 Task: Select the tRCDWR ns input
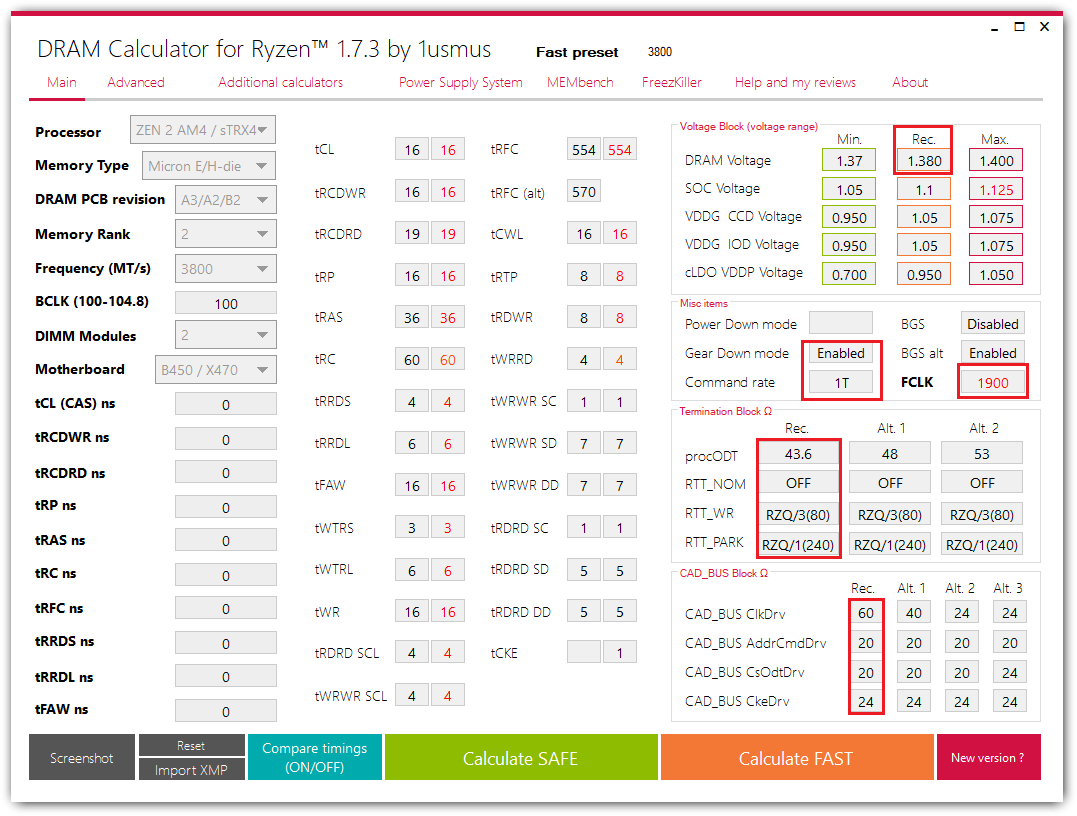pyautogui.click(x=226, y=439)
